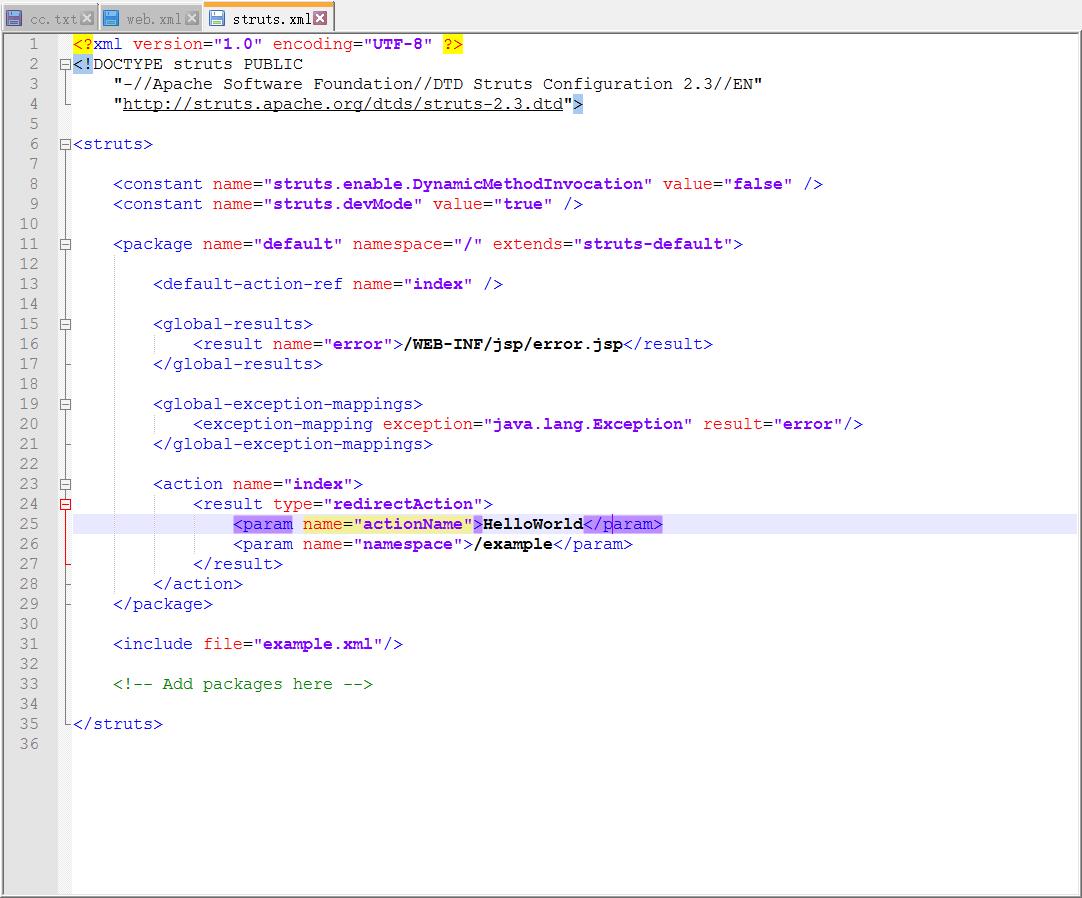Select the struts.xml tab
The height and width of the screenshot is (898, 1082).
coord(269,17)
